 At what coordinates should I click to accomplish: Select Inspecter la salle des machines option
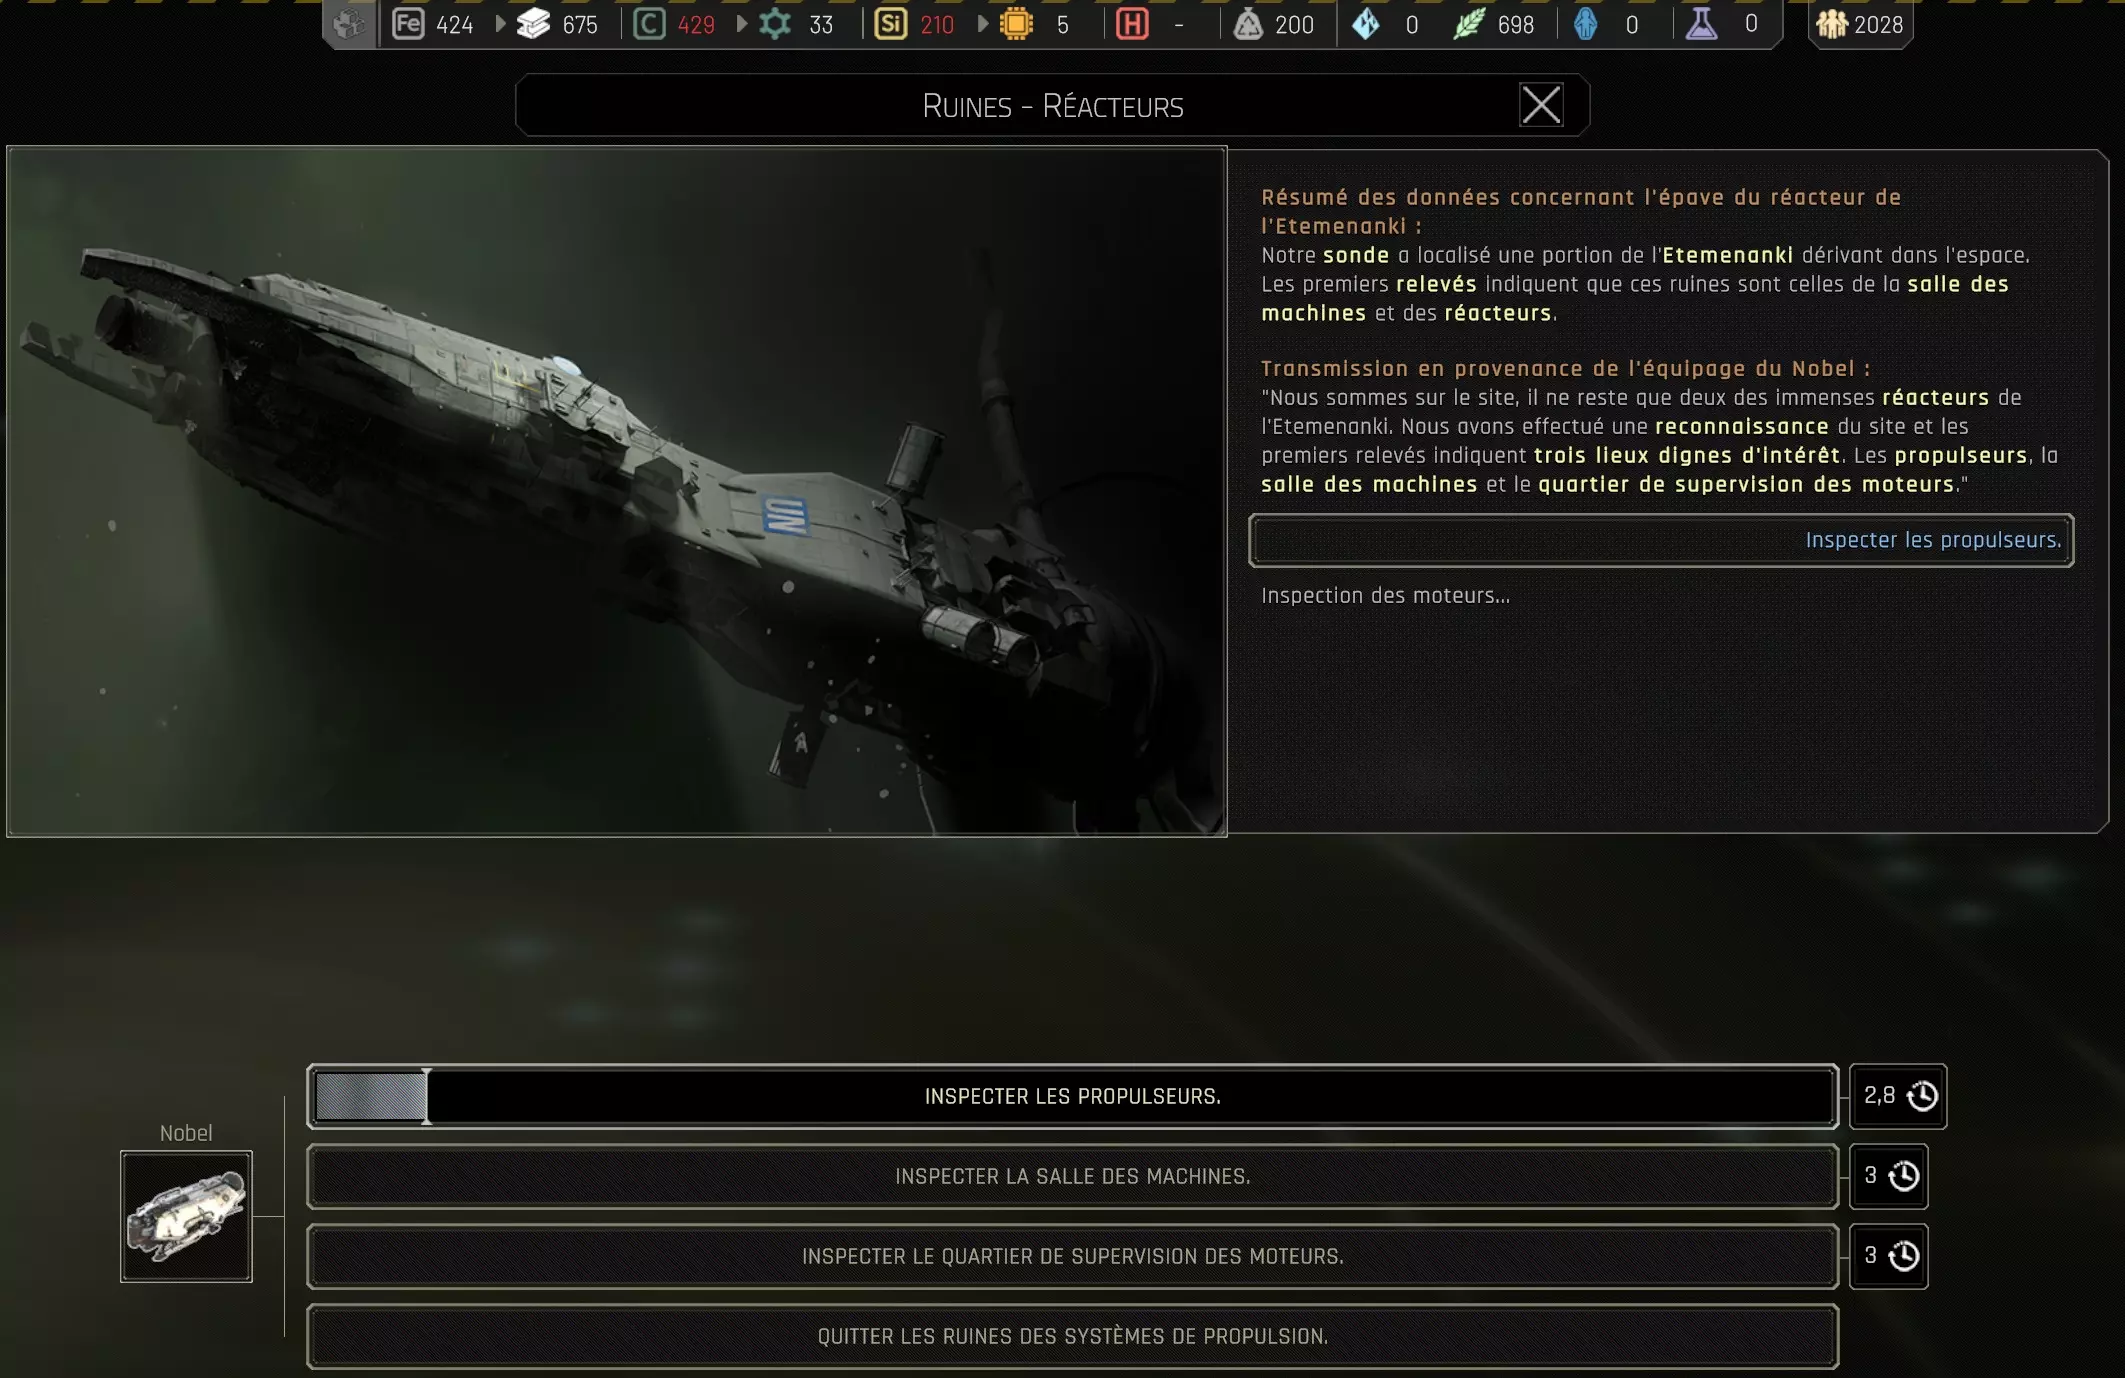[1072, 1176]
